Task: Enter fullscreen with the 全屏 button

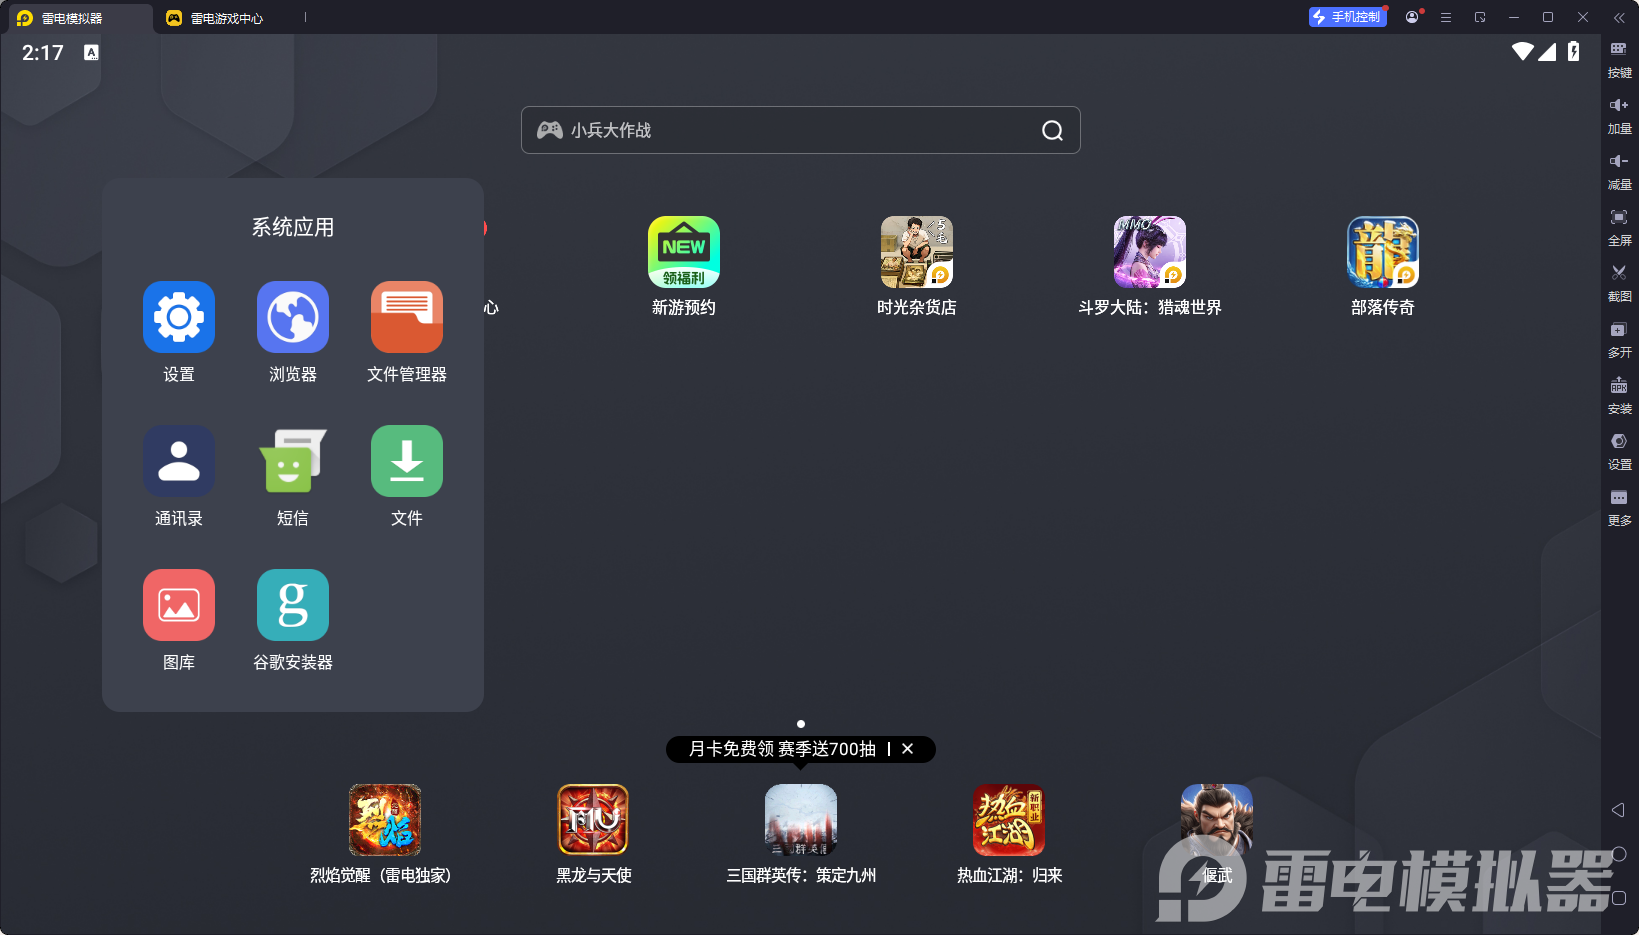Action: coord(1619,228)
